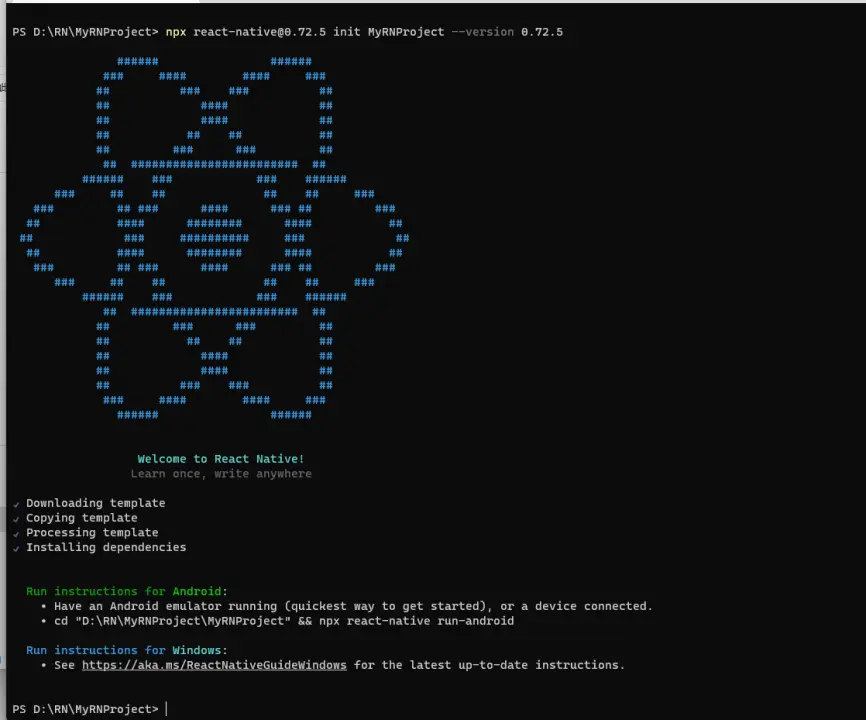This screenshot has width=866, height=720.
Task: Click "Run instructions for Android:" heading
Action: pyautogui.click(x=126, y=591)
